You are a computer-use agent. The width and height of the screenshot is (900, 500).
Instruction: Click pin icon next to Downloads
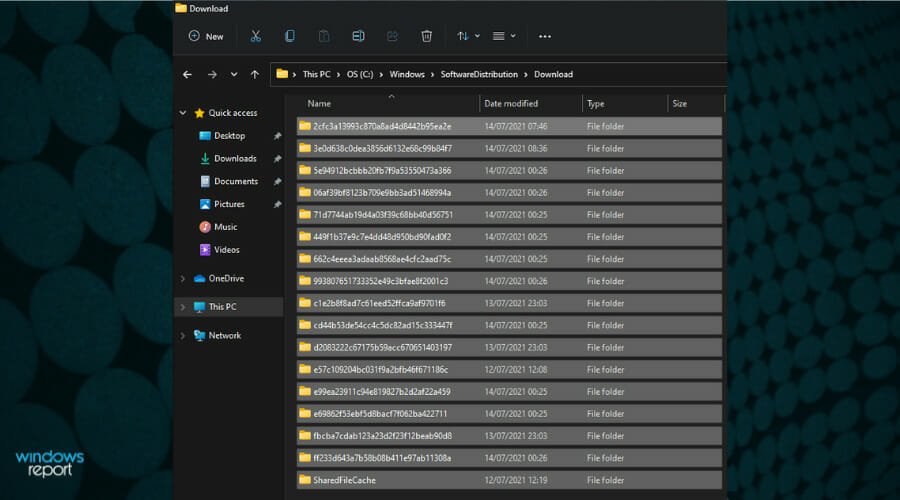click(277, 158)
